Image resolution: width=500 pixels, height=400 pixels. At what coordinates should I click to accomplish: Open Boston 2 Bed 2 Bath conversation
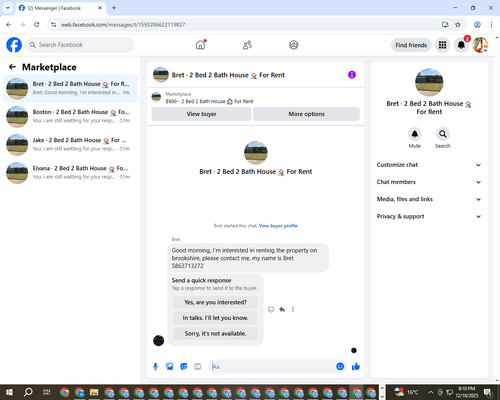(70, 116)
